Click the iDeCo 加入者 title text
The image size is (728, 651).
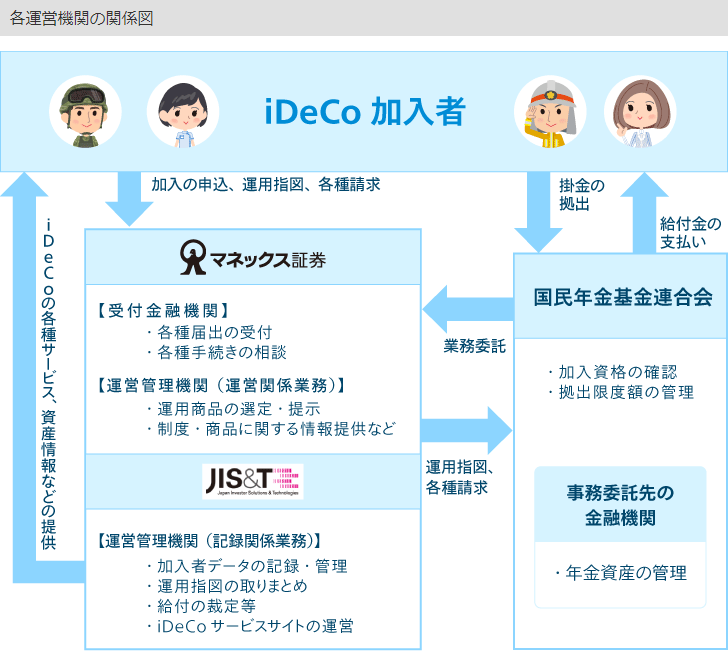pos(365,112)
